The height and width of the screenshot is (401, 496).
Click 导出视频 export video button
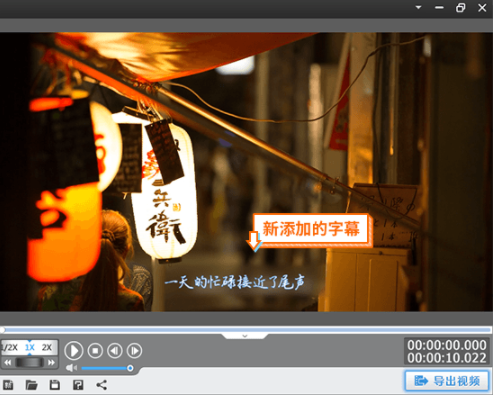447,381
